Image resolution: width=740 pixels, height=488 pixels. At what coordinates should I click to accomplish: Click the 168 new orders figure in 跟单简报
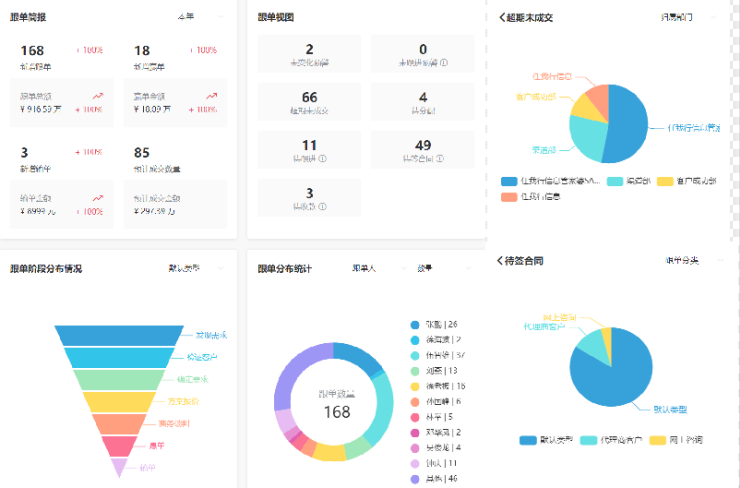pos(32,50)
